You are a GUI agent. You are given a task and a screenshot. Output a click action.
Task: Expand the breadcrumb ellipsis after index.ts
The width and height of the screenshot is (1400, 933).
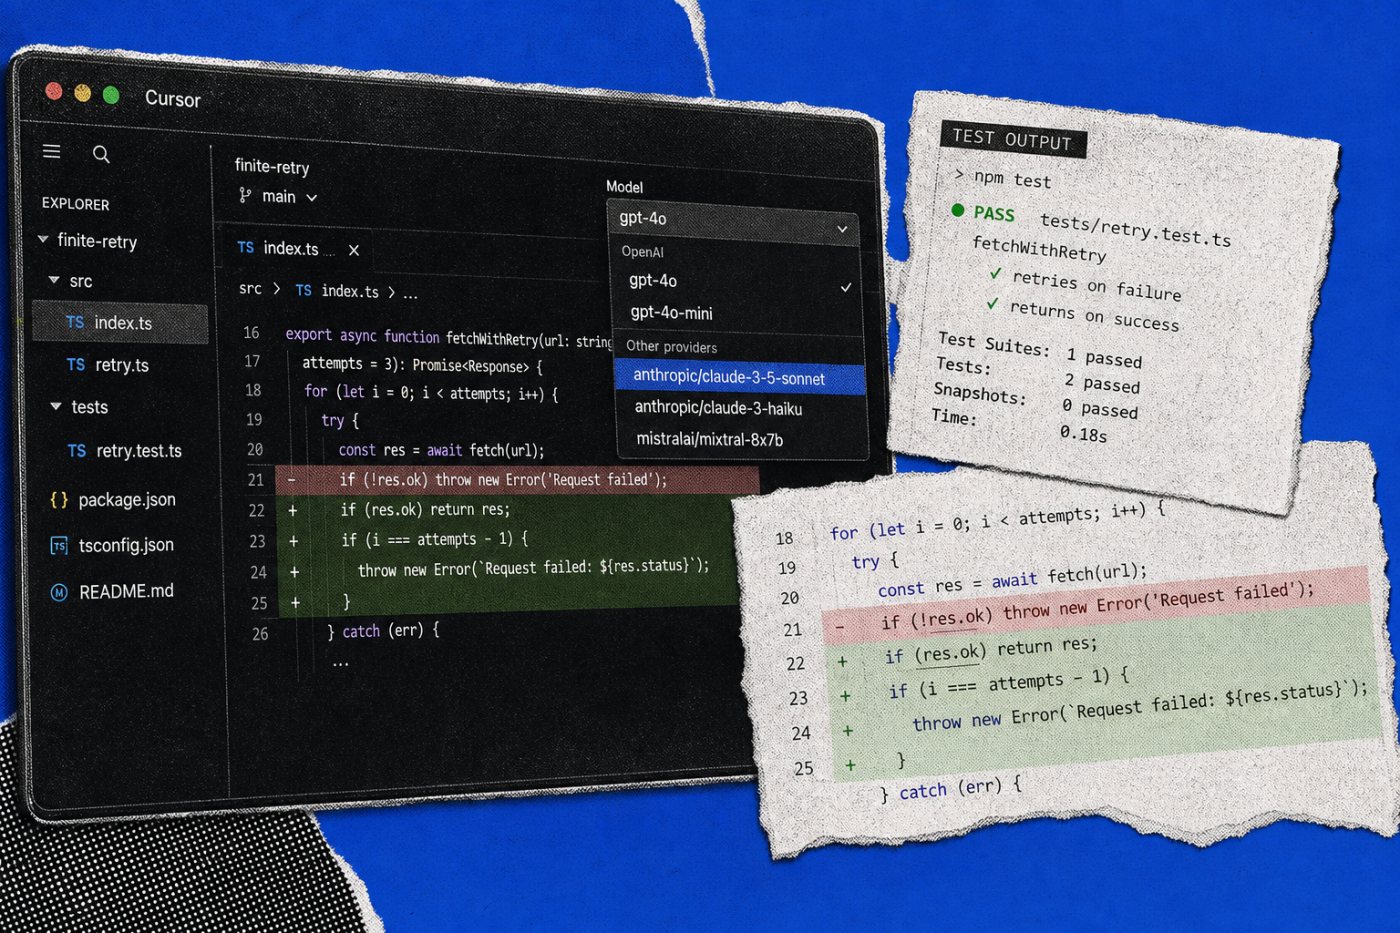point(410,294)
